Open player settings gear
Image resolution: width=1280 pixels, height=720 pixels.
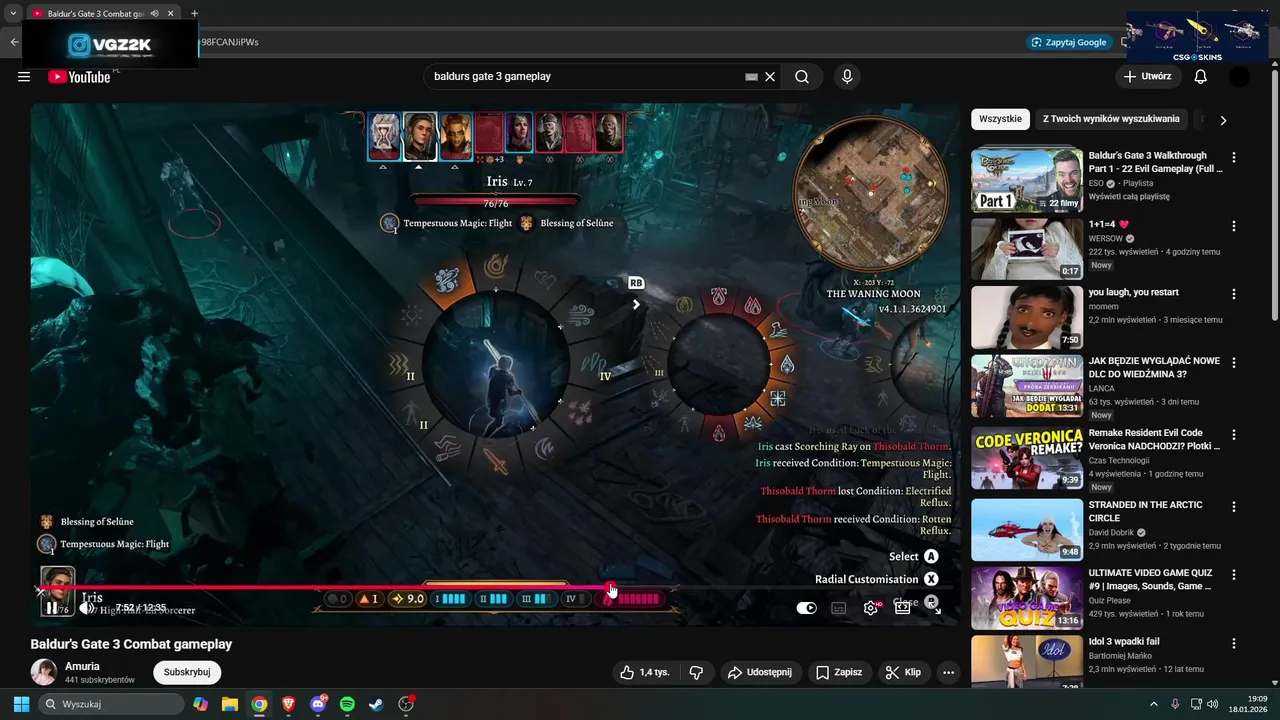click(x=871, y=608)
